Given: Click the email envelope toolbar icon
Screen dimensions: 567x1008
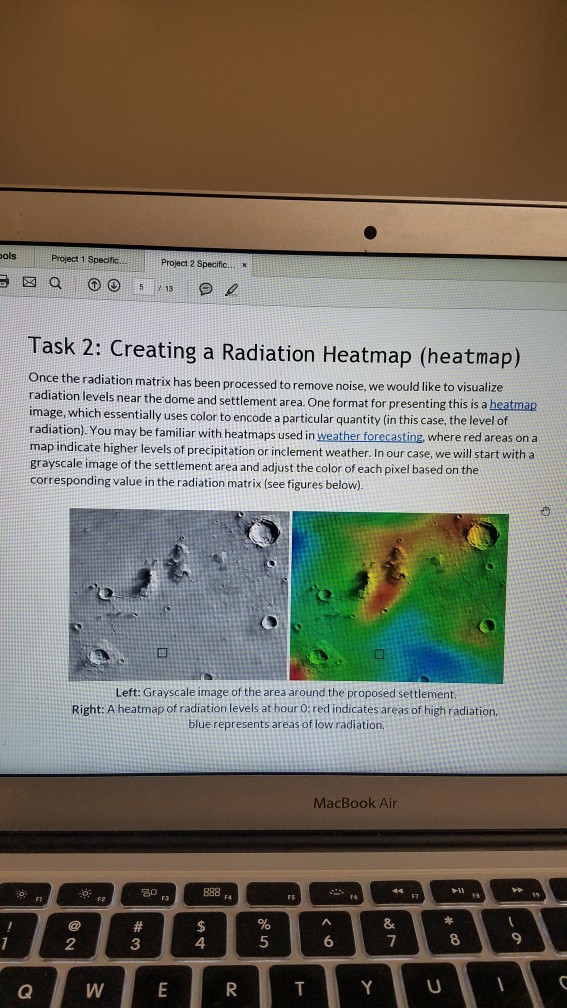Looking at the screenshot, I should click(x=30, y=283).
